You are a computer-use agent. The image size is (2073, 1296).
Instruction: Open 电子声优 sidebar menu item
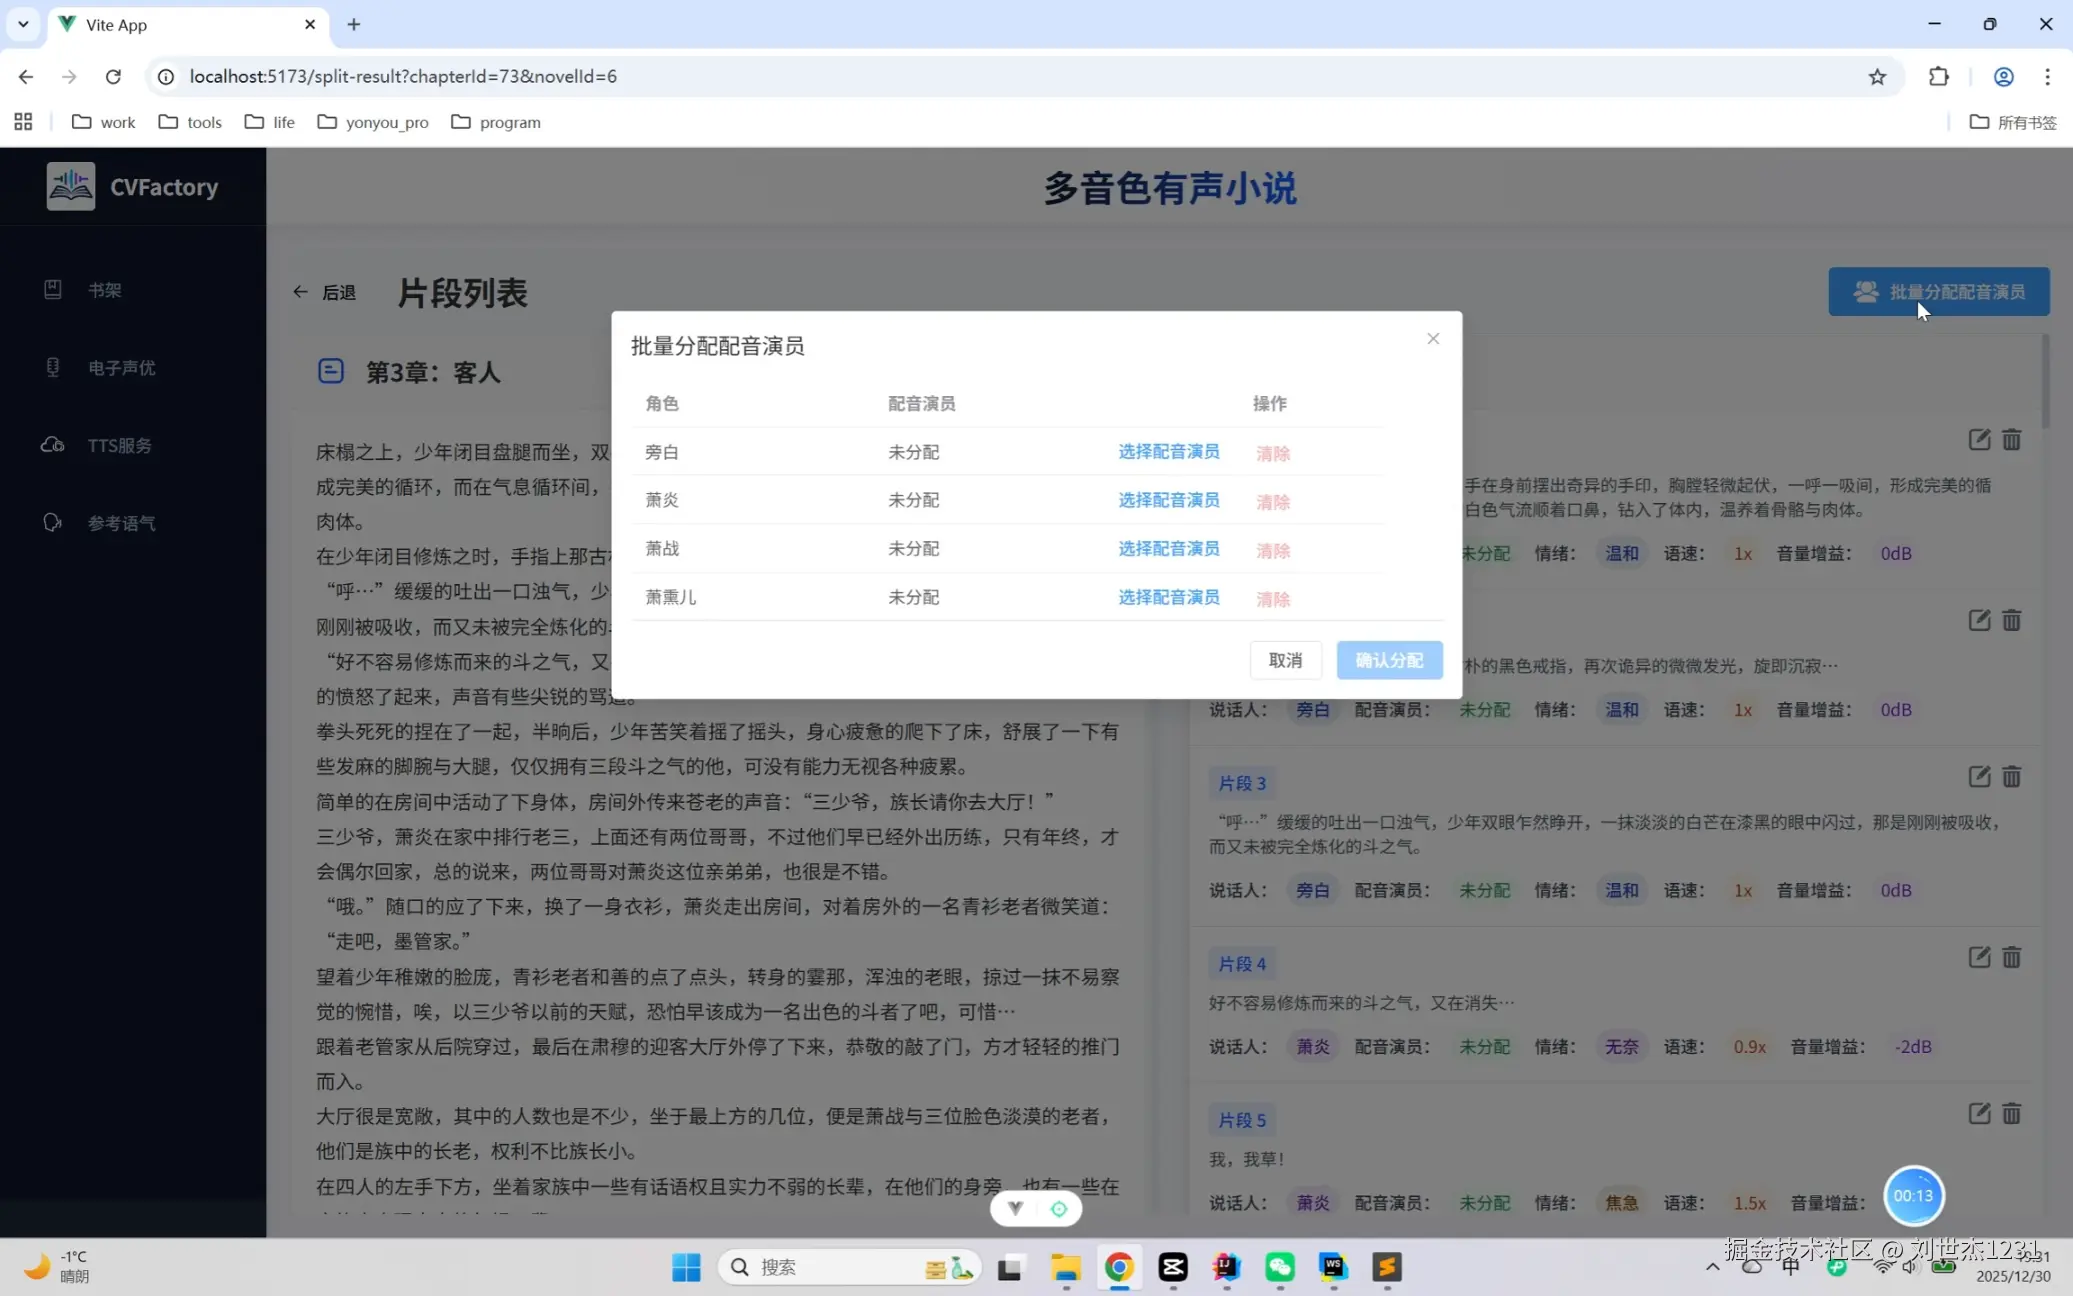click(120, 368)
